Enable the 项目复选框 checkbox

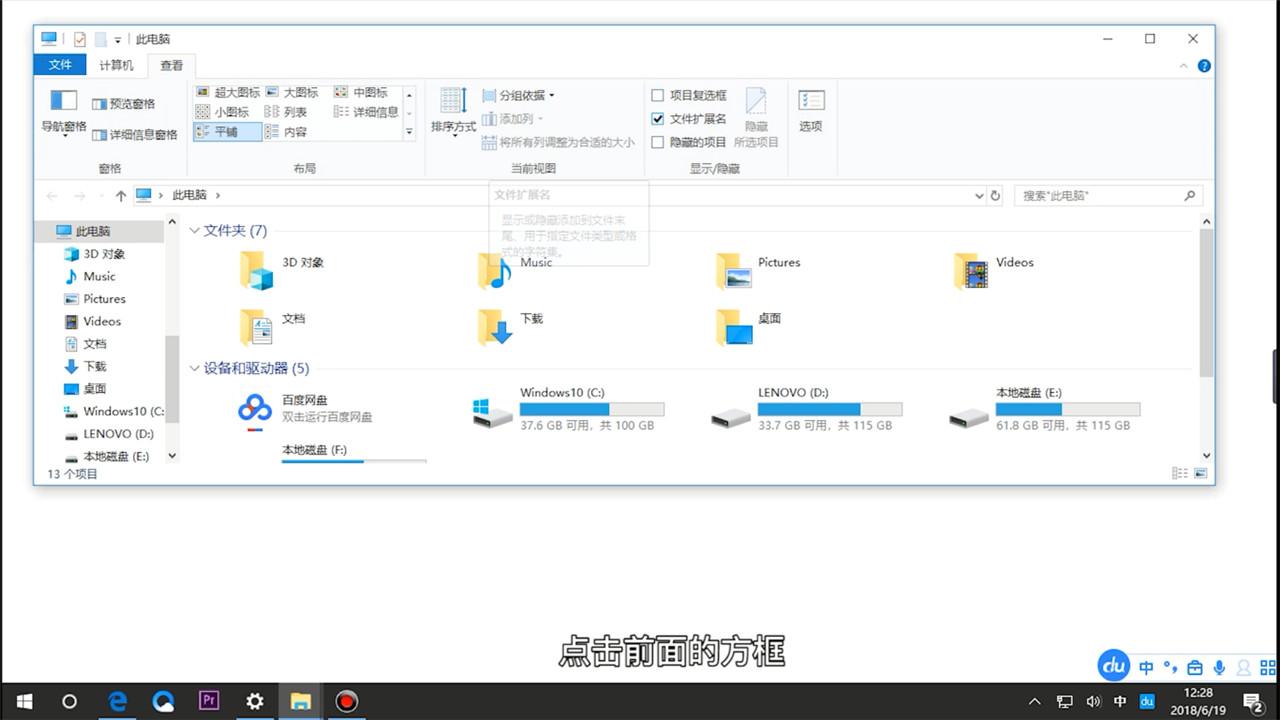[x=658, y=96]
